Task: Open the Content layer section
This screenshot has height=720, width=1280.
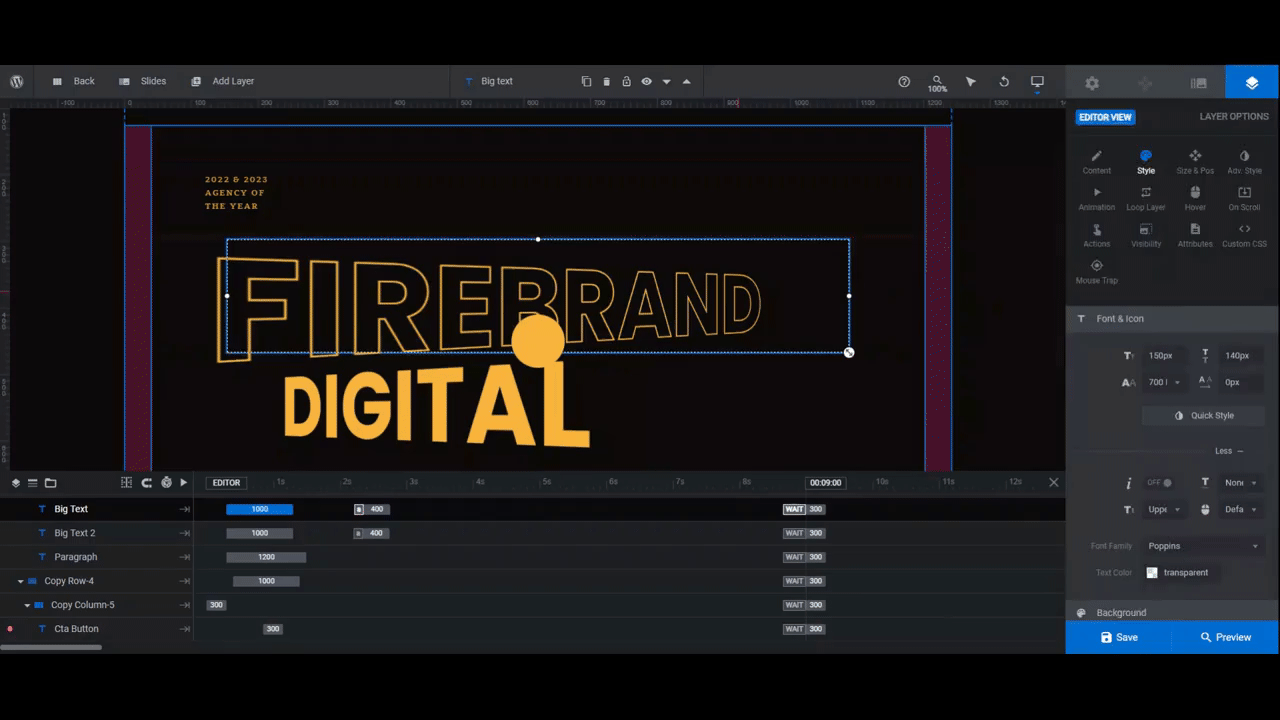Action: point(1096,162)
